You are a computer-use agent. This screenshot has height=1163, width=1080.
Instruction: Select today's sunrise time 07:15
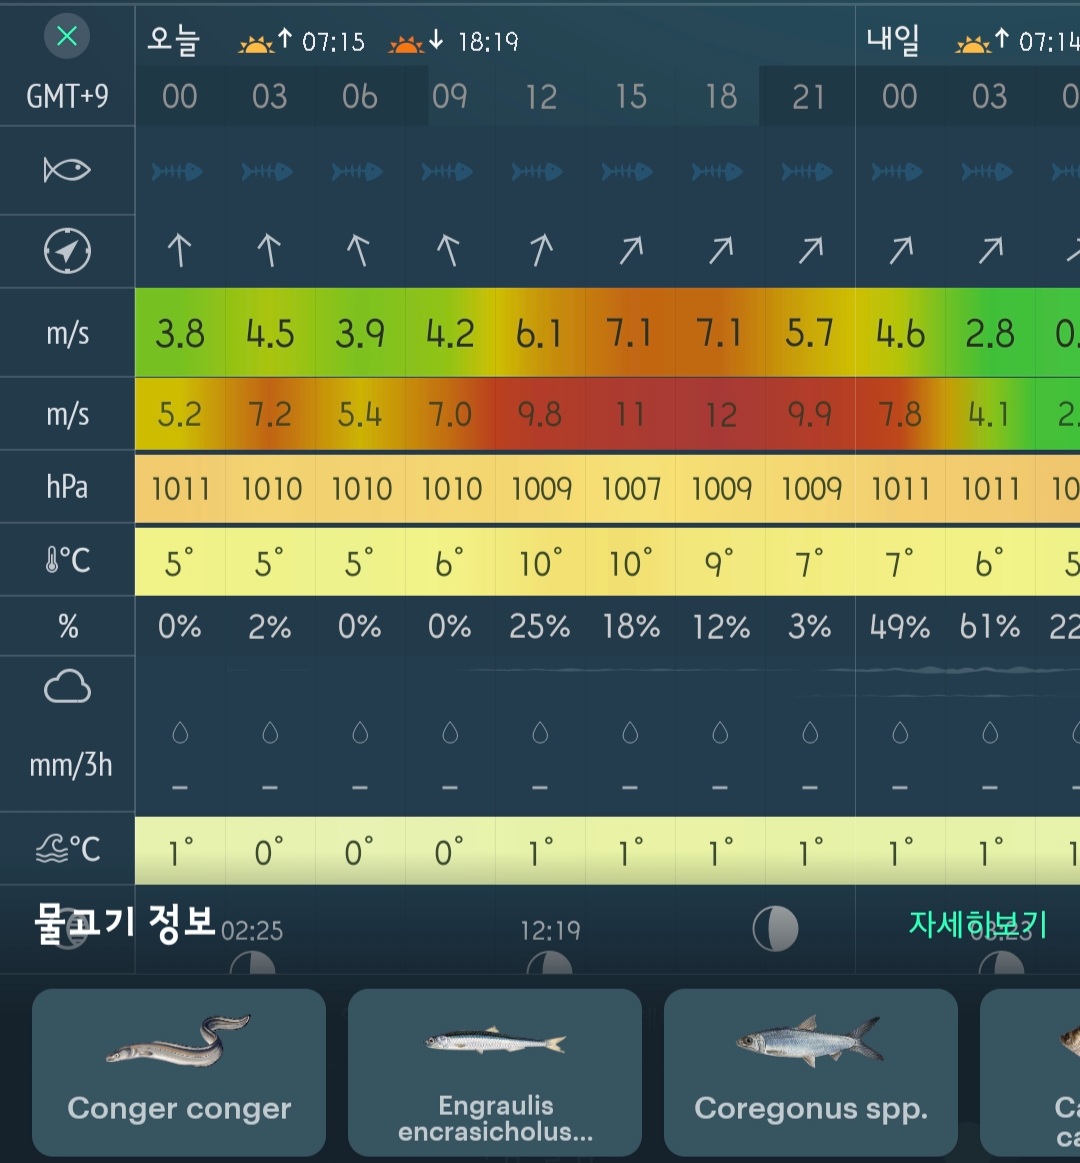coord(333,42)
